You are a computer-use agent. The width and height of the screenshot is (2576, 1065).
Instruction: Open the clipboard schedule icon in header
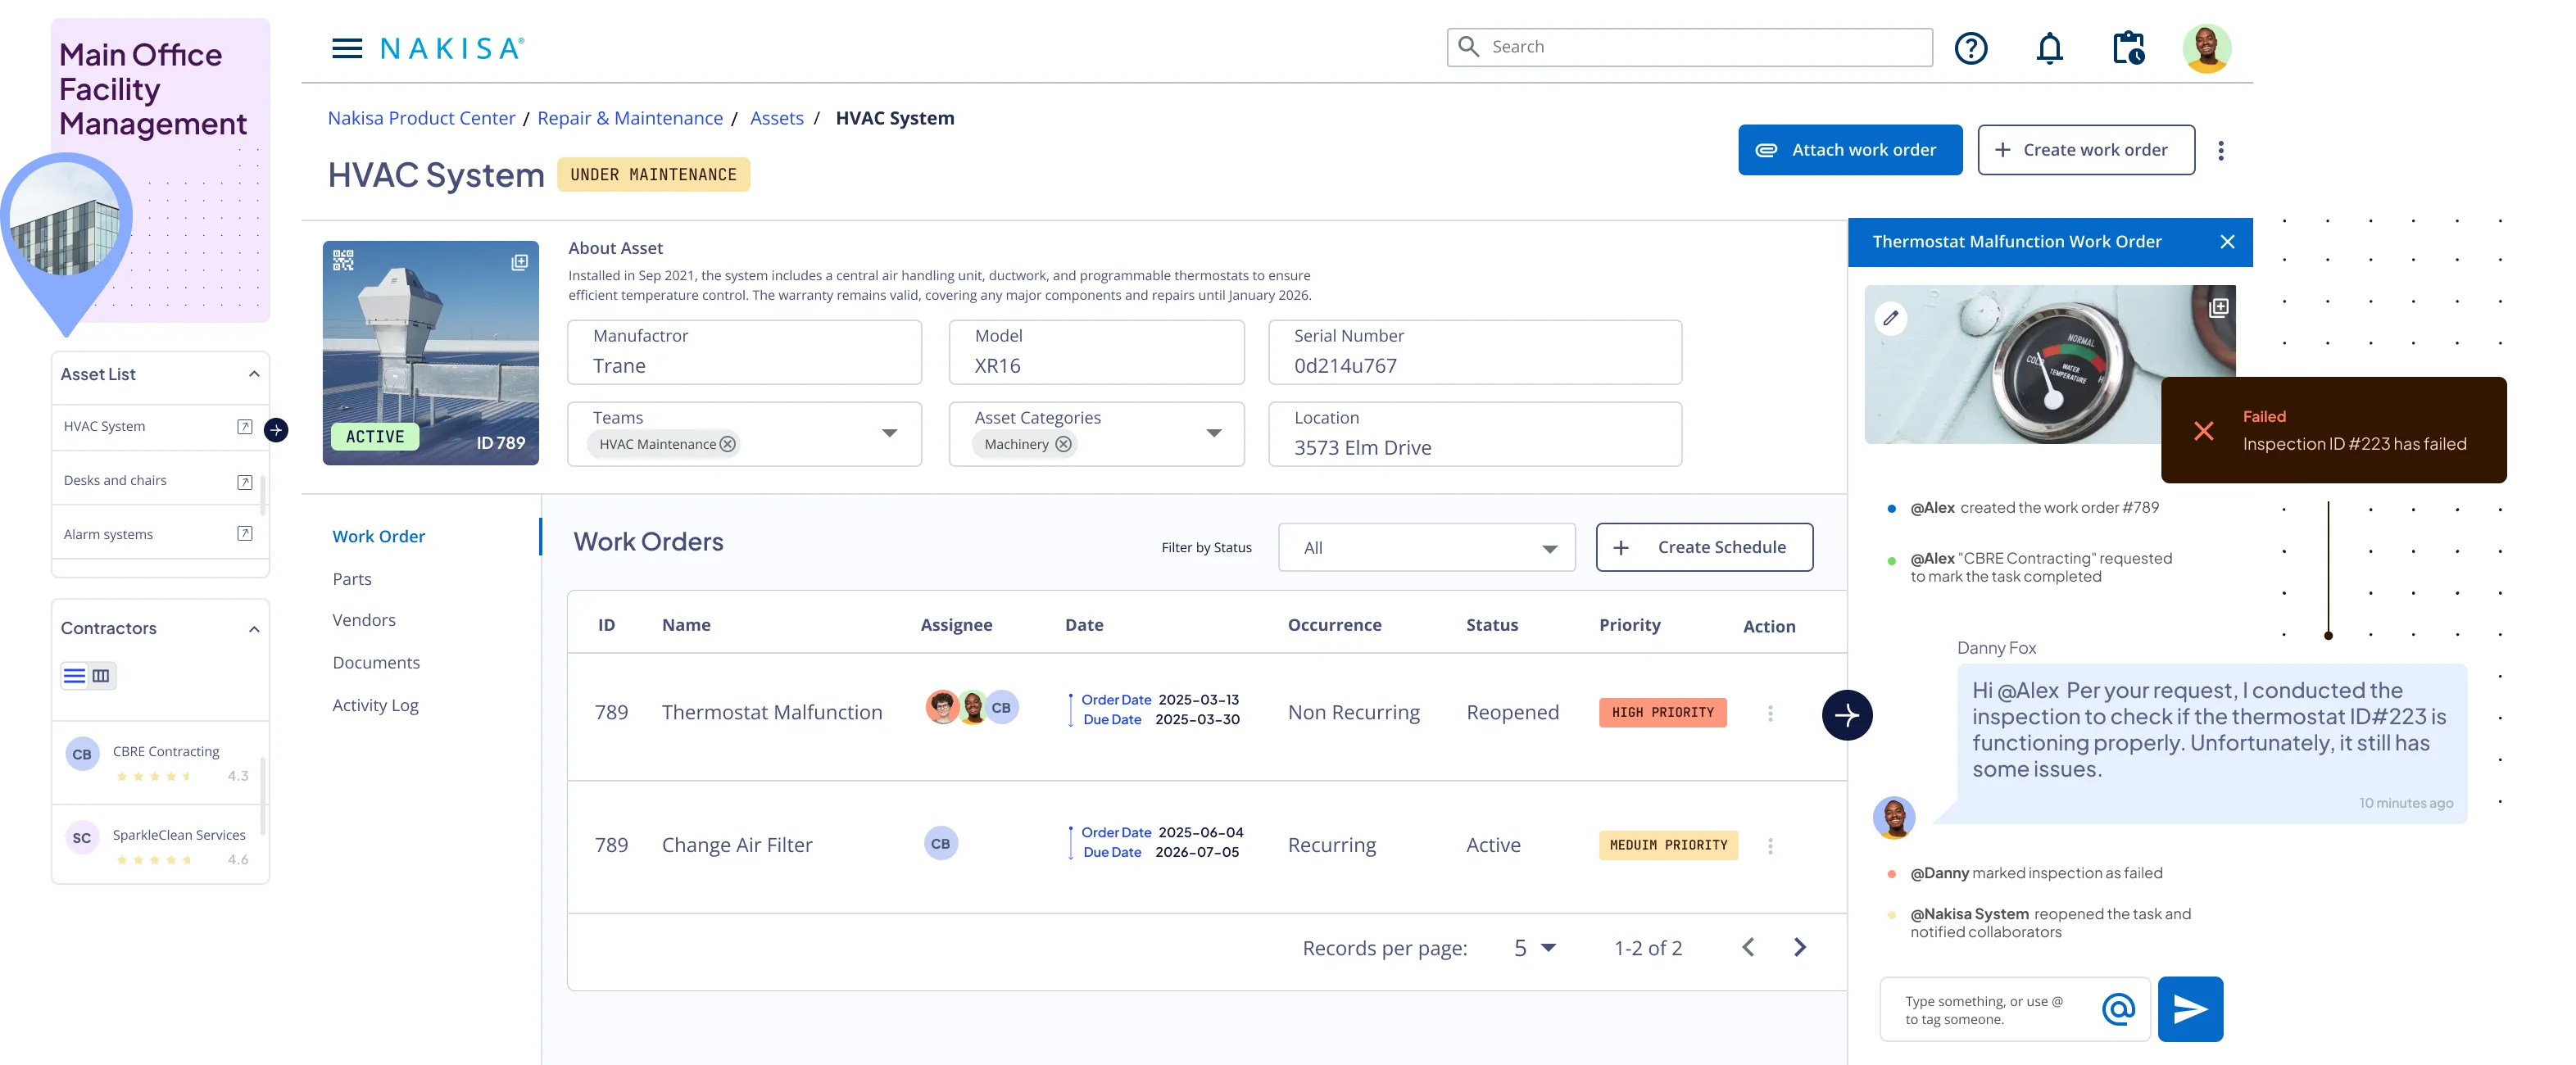pyautogui.click(x=2128, y=48)
